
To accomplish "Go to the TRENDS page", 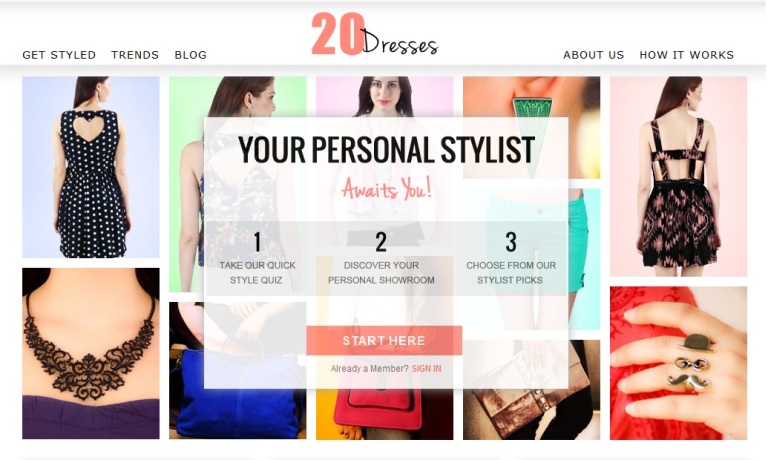I will pos(135,55).
